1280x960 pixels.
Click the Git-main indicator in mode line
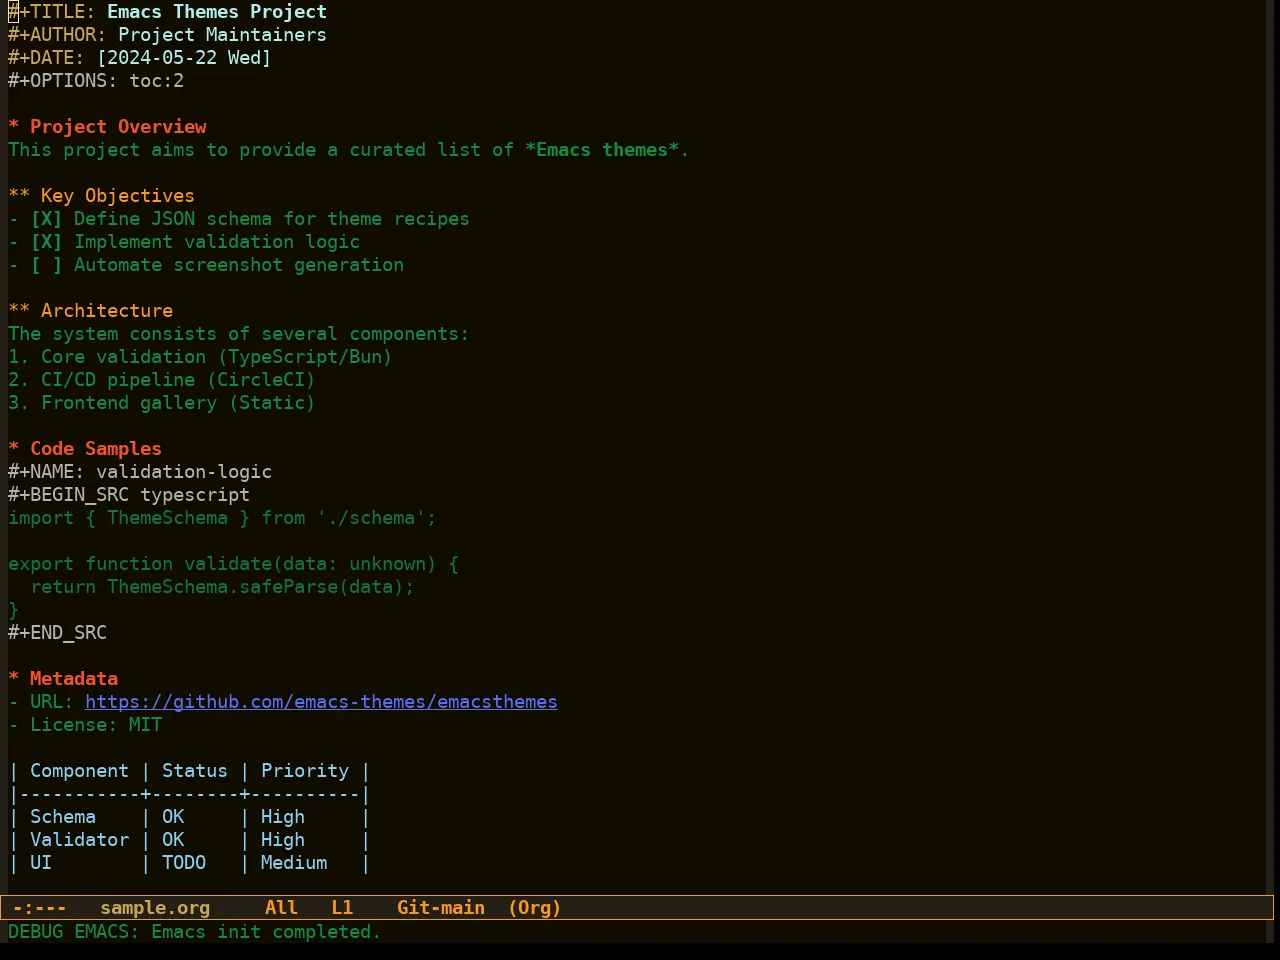(x=441, y=908)
